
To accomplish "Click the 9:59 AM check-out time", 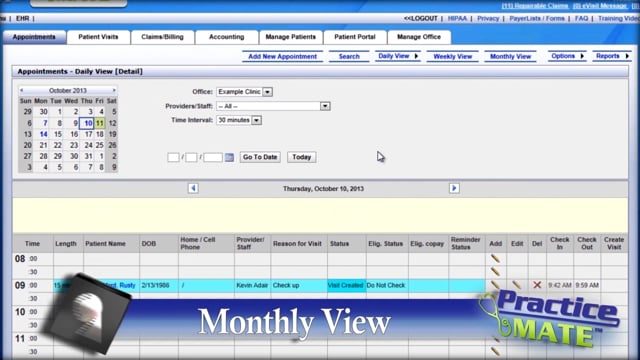I will tap(587, 285).
